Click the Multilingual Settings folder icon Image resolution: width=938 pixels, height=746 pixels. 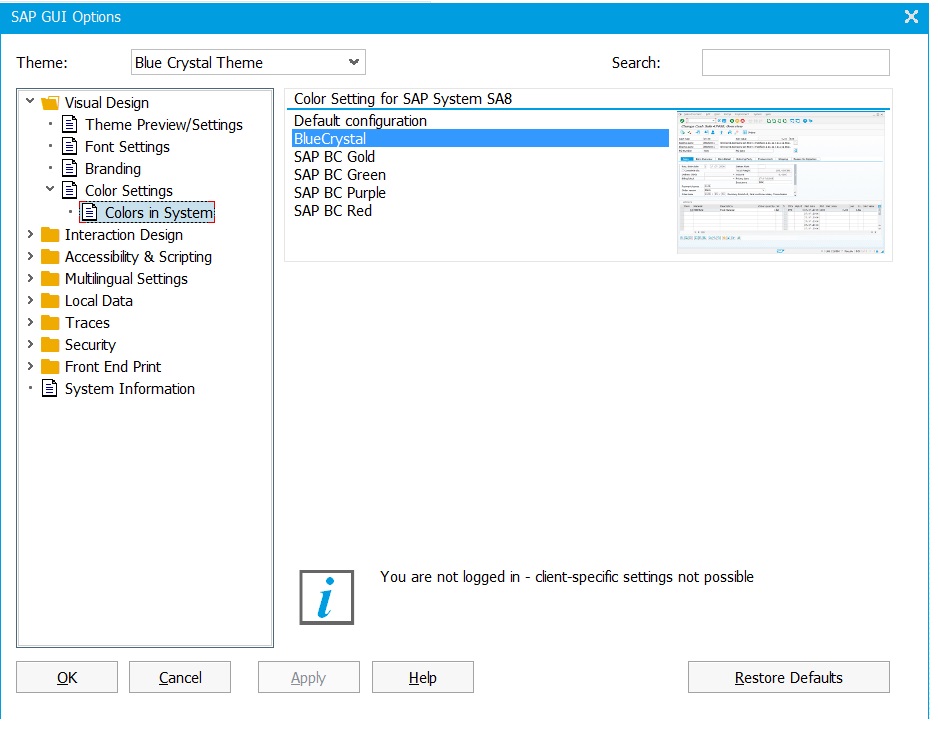click(50, 279)
